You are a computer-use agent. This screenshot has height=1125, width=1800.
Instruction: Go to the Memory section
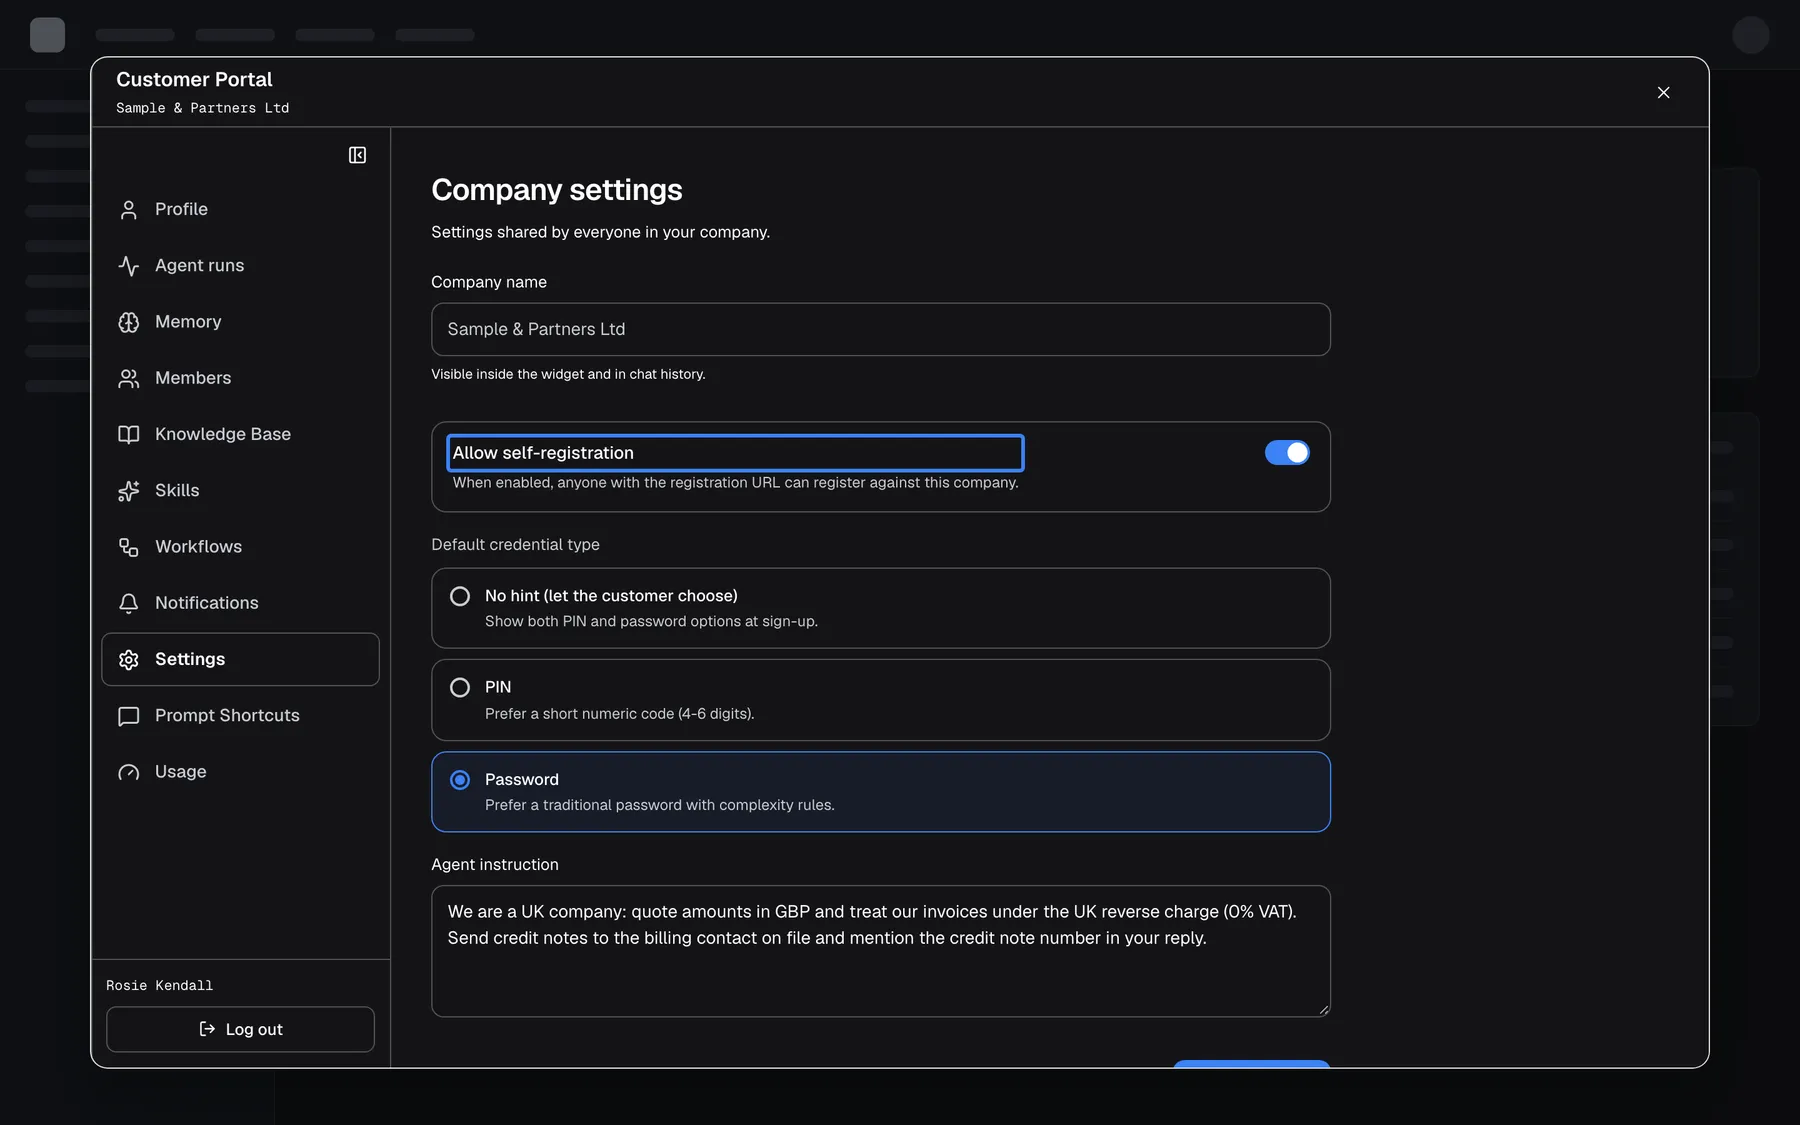tap(240, 322)
